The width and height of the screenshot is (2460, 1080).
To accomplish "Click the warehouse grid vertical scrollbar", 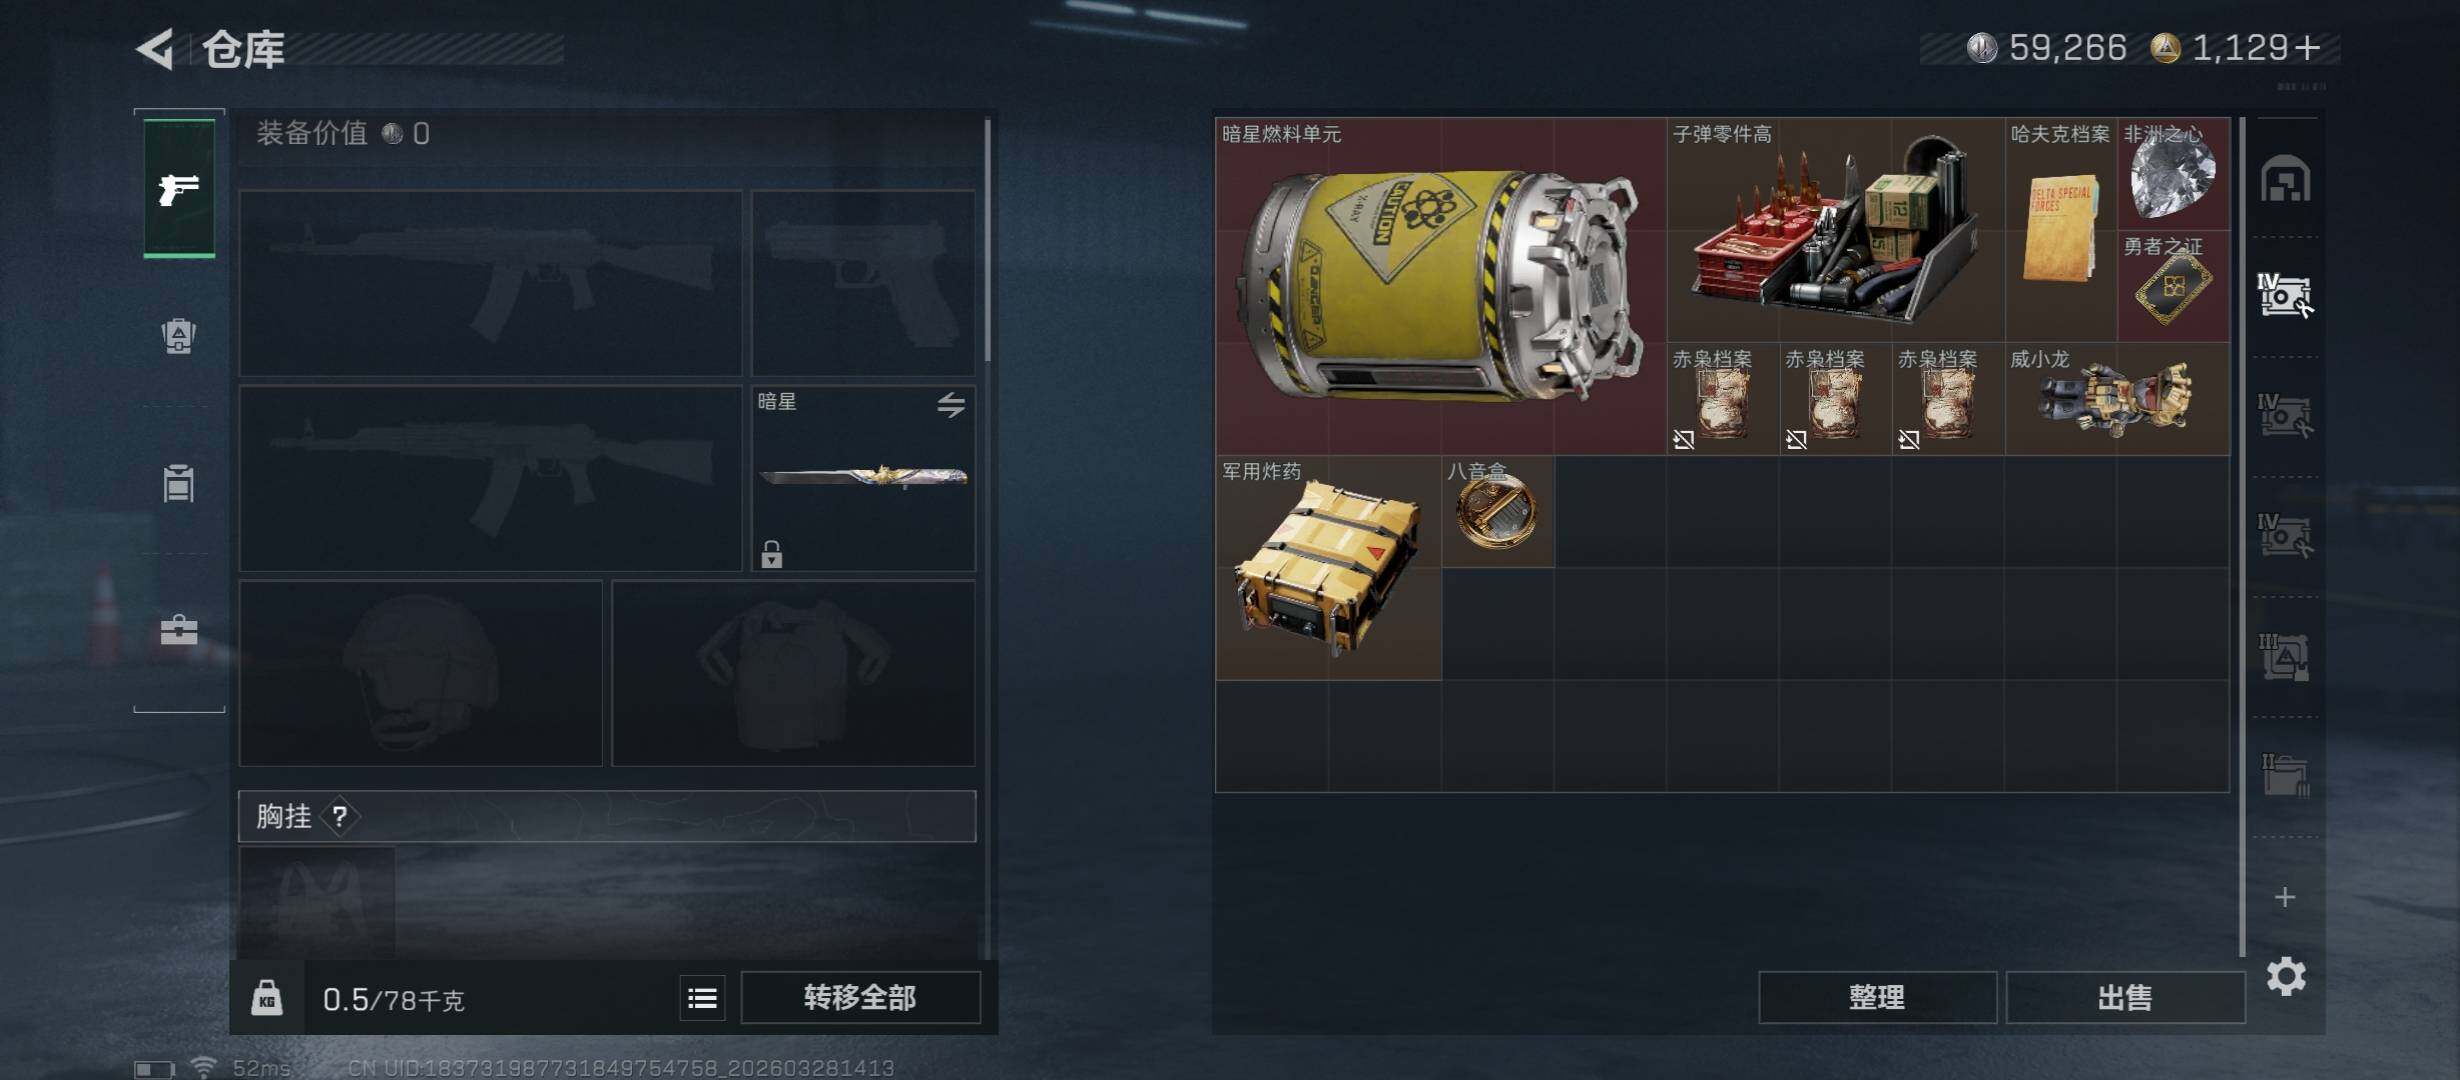I will (x=2243, y=536).
